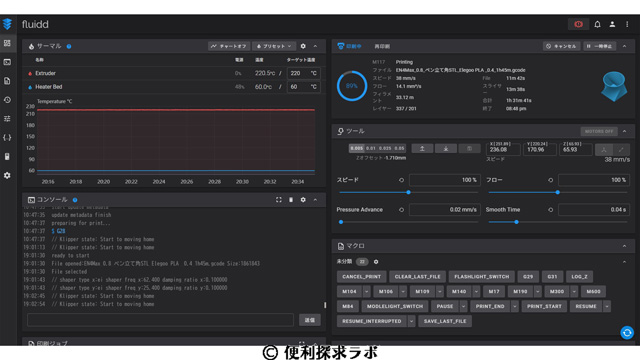Click the fluidd logo icon
The image size is (640, 360).
7,24
